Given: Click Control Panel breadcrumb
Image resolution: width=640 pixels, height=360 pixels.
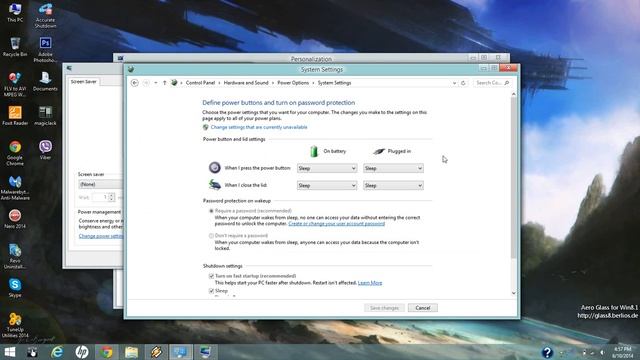Looking at the screenshot, I should click(x=200, y=83).
